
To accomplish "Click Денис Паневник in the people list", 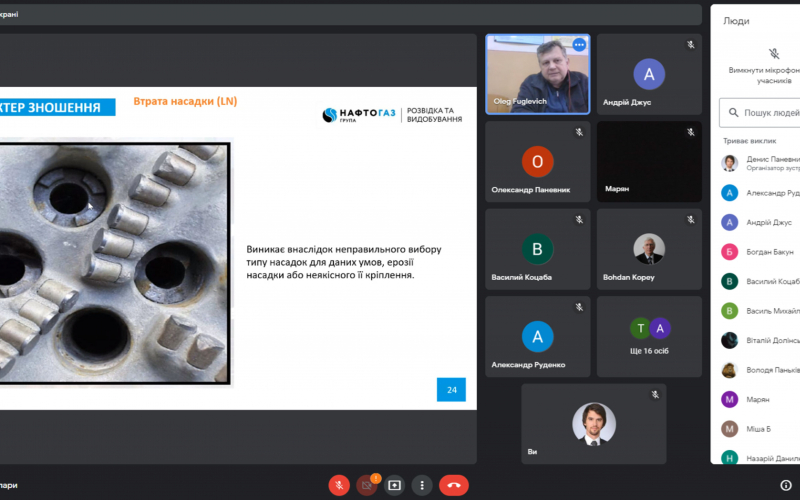I will point(760,163).
